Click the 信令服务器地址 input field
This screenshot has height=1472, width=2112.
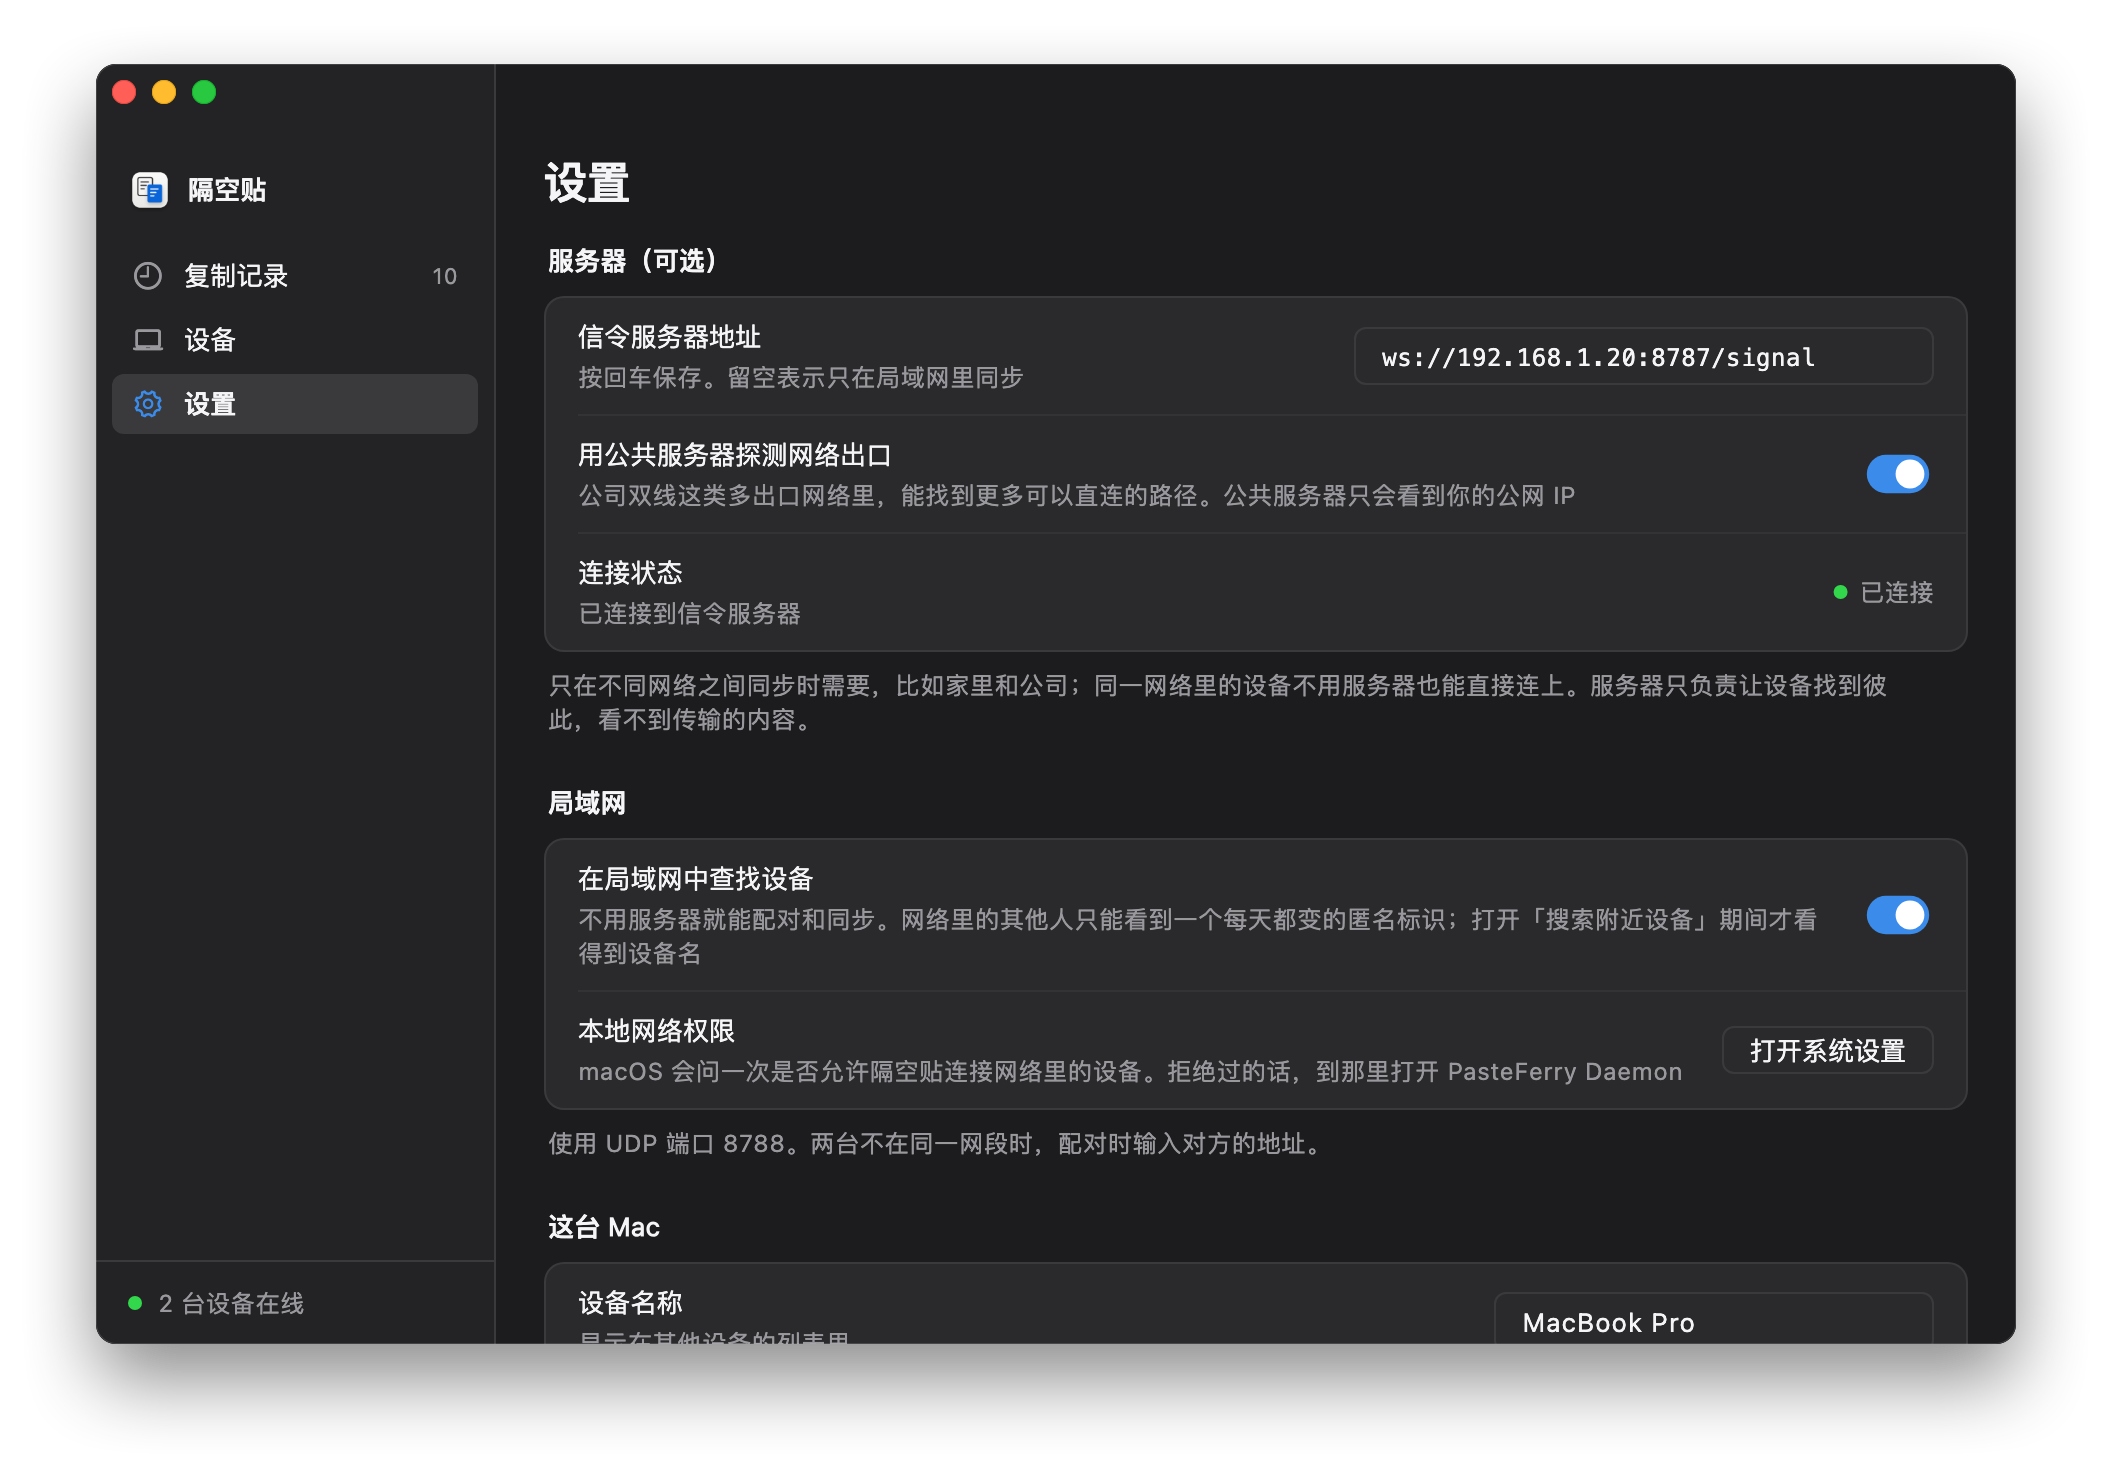coord(1643,357)
